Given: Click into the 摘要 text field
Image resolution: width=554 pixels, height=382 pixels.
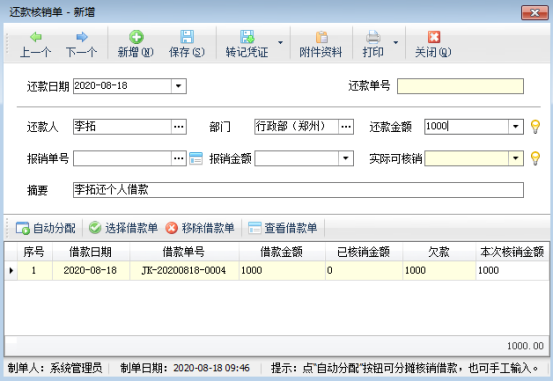Looking at the screenshot, I should pos(298,190).
